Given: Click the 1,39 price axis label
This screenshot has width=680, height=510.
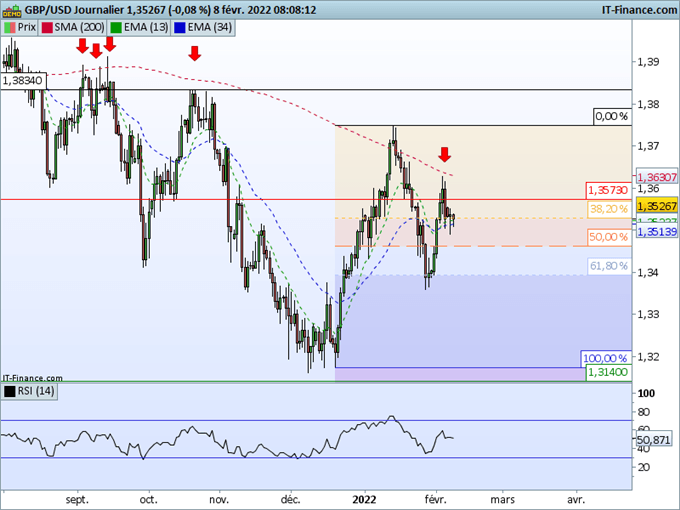Looking at the screenshot, I should tap(647, 62).
